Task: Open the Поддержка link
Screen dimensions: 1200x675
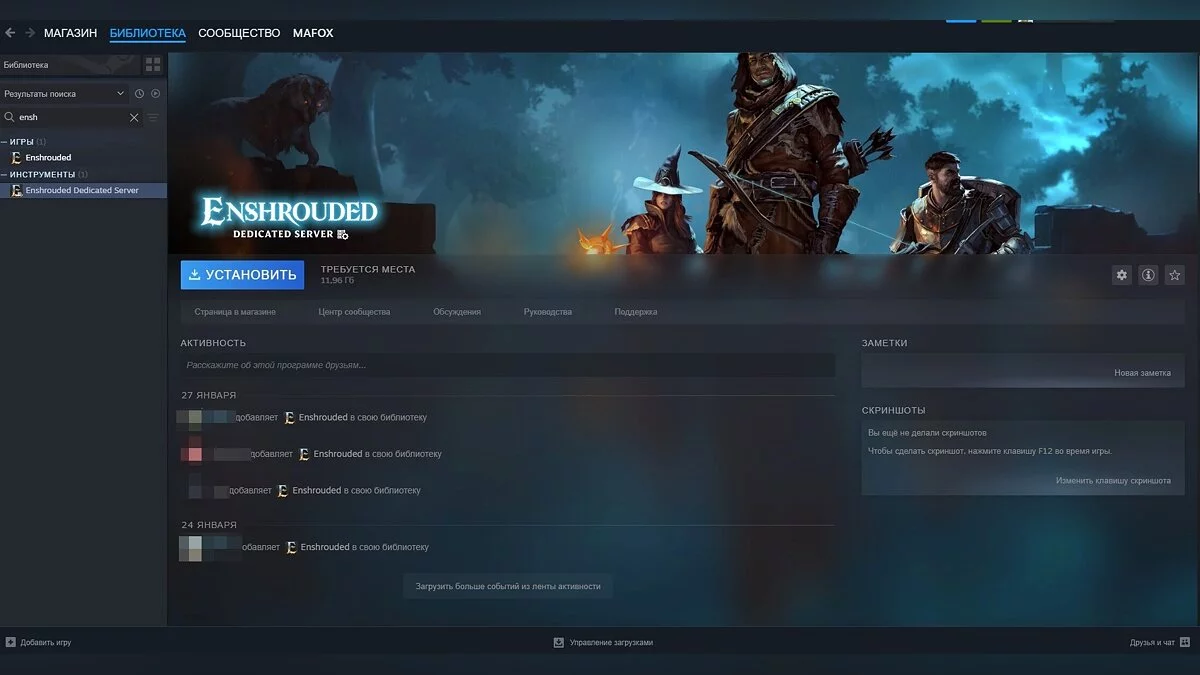Action: coord(636,312)
